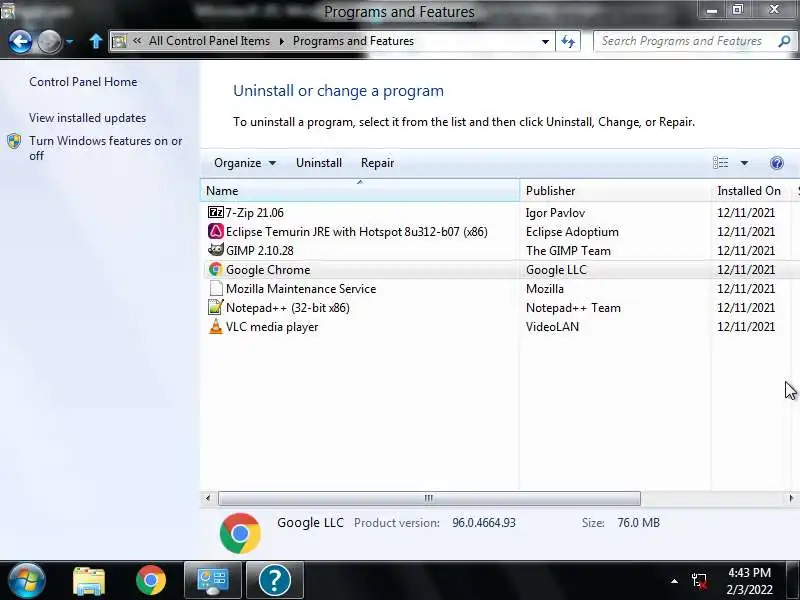
Task: Sort by the Publisher column header
Action: click(615, 190)
